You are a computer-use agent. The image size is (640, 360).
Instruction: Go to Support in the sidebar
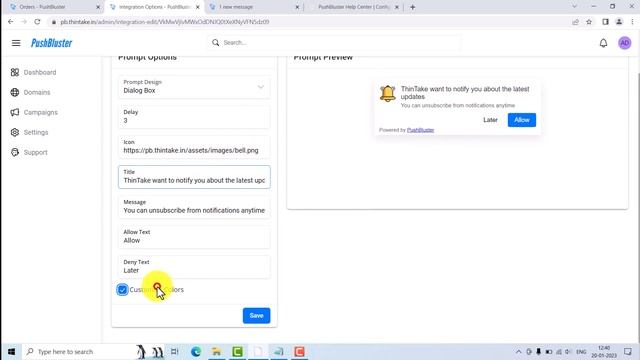click(36, 152)
